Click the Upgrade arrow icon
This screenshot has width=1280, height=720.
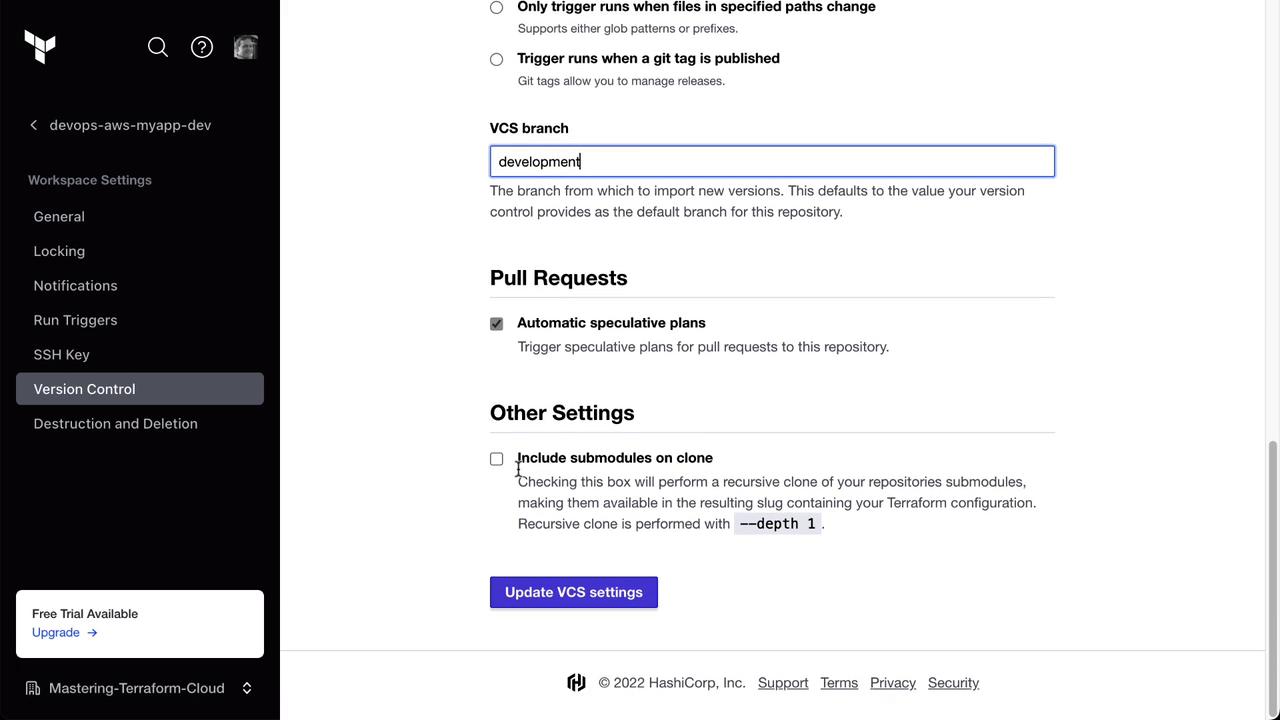[x=92, y=633]
